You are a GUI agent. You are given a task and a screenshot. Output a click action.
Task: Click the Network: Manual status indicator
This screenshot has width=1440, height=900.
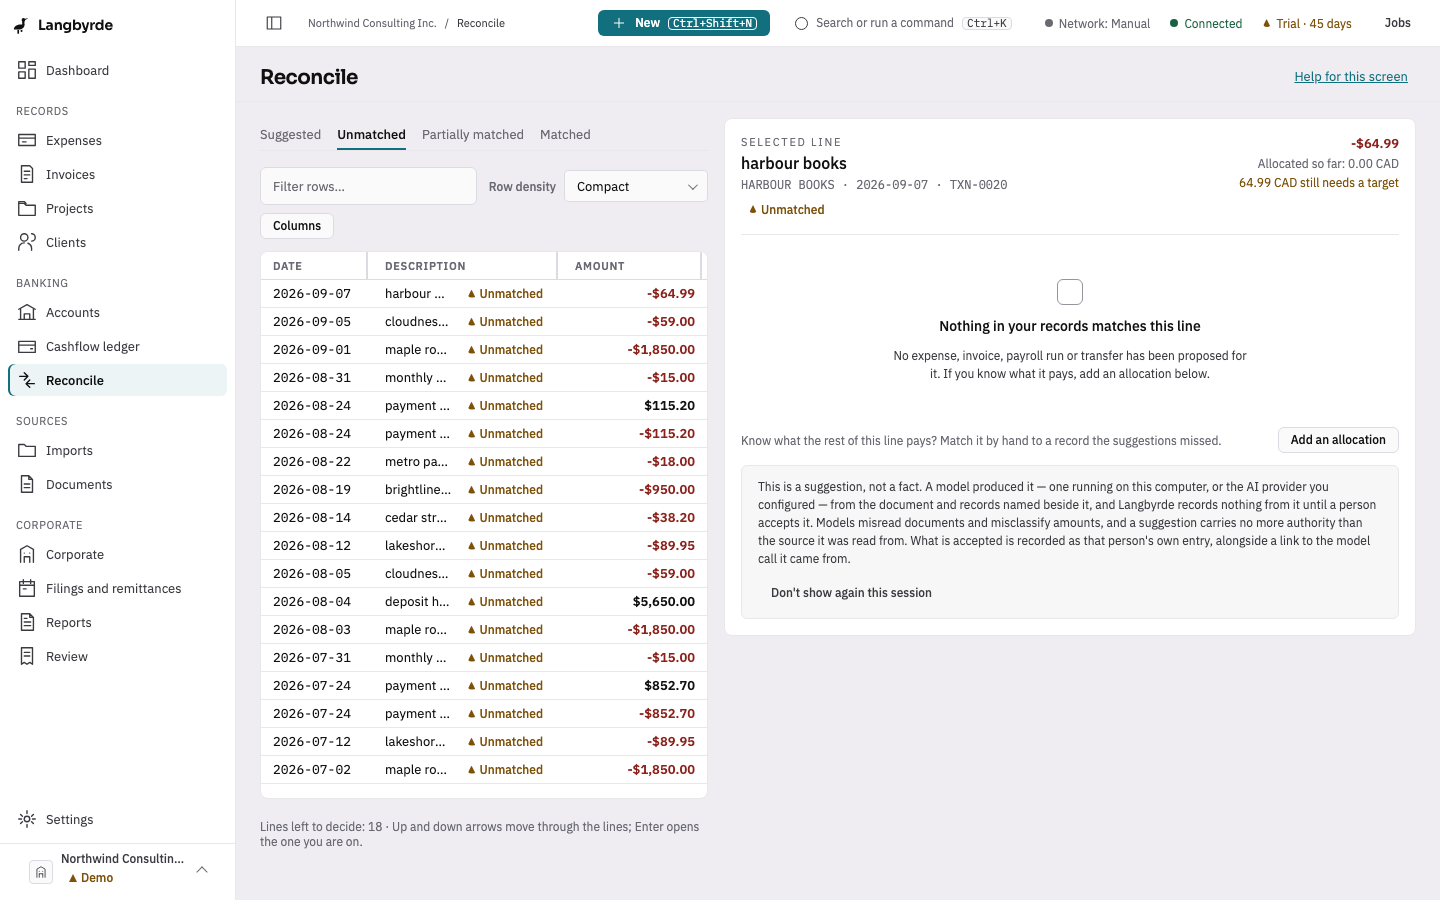click(x=1097, y=23)
